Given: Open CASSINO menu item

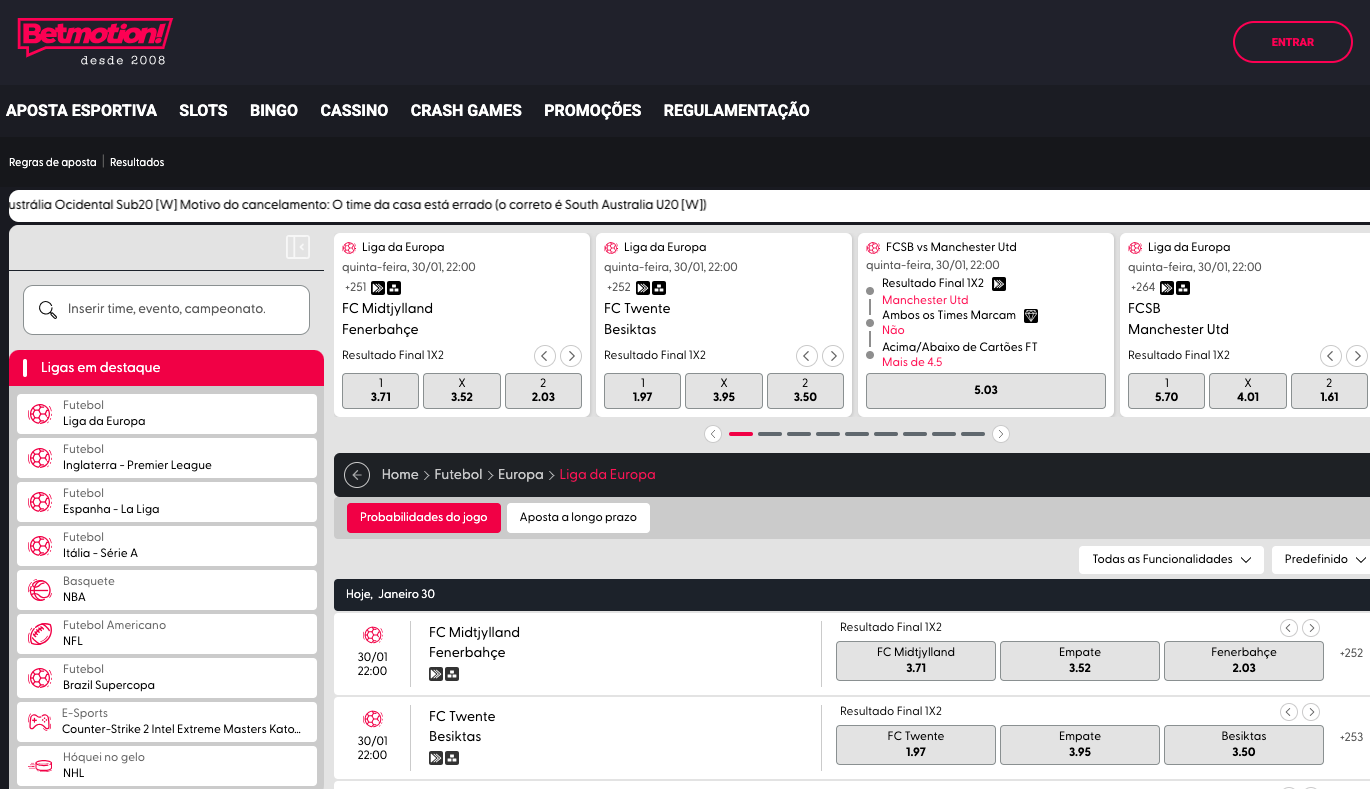Looking at the screenshot, I should point(354,111).
